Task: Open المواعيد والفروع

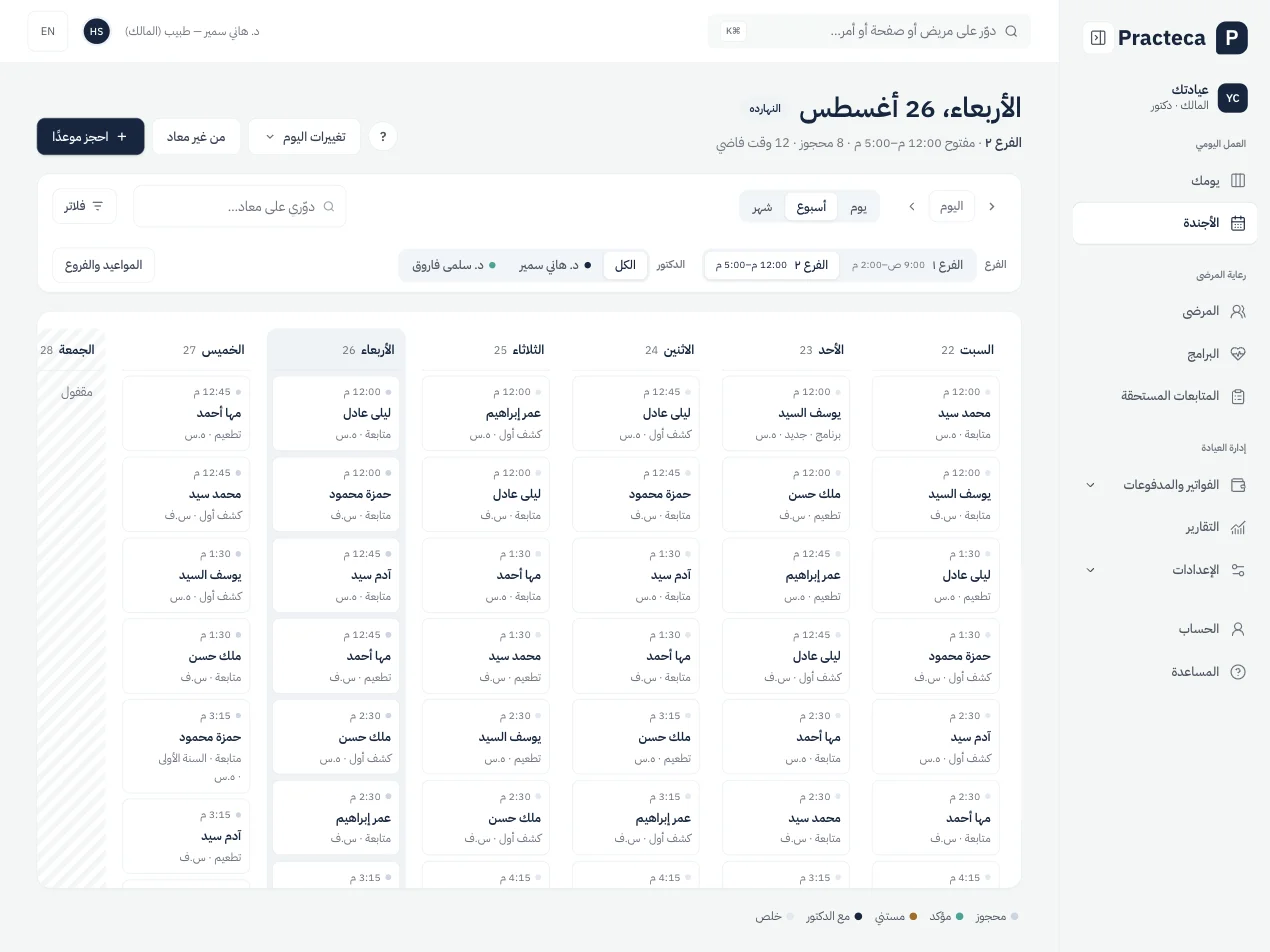Action: tap(104, 265)
